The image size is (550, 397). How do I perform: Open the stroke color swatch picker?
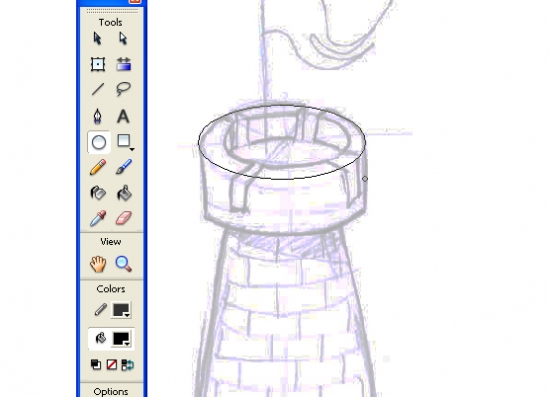coord(121,310)
